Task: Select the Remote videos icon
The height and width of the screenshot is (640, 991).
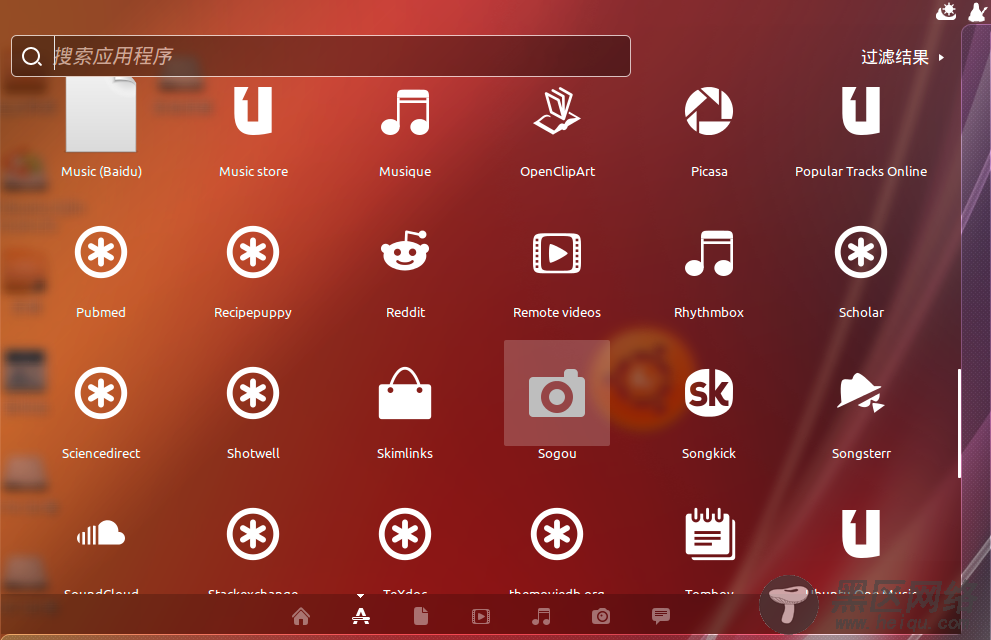Action: coord(557,253)
